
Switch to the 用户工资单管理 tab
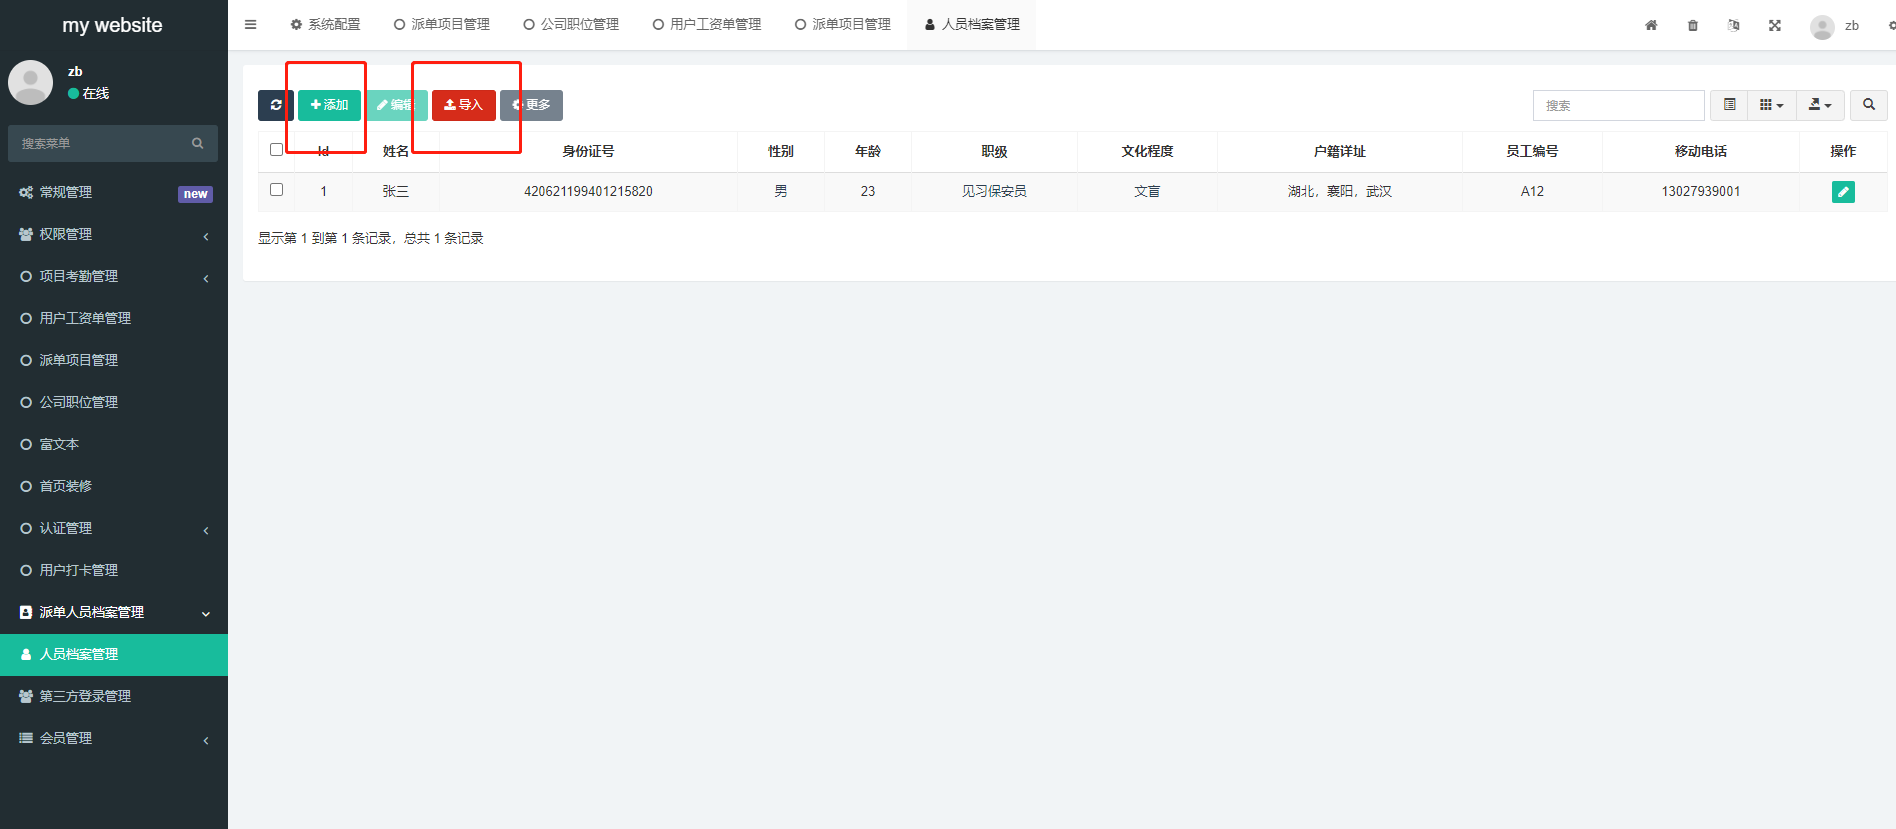707,25
